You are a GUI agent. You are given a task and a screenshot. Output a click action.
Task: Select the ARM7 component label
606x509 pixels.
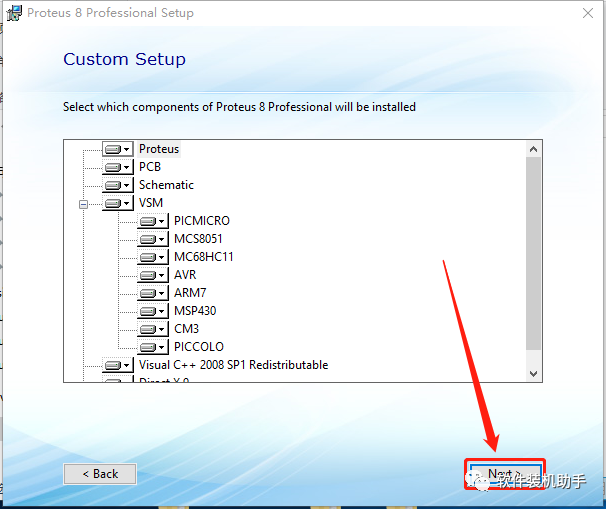click(x=190, y=293)
